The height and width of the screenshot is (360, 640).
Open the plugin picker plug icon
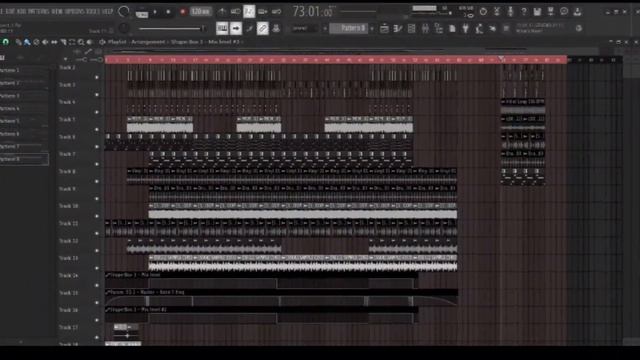466,28
